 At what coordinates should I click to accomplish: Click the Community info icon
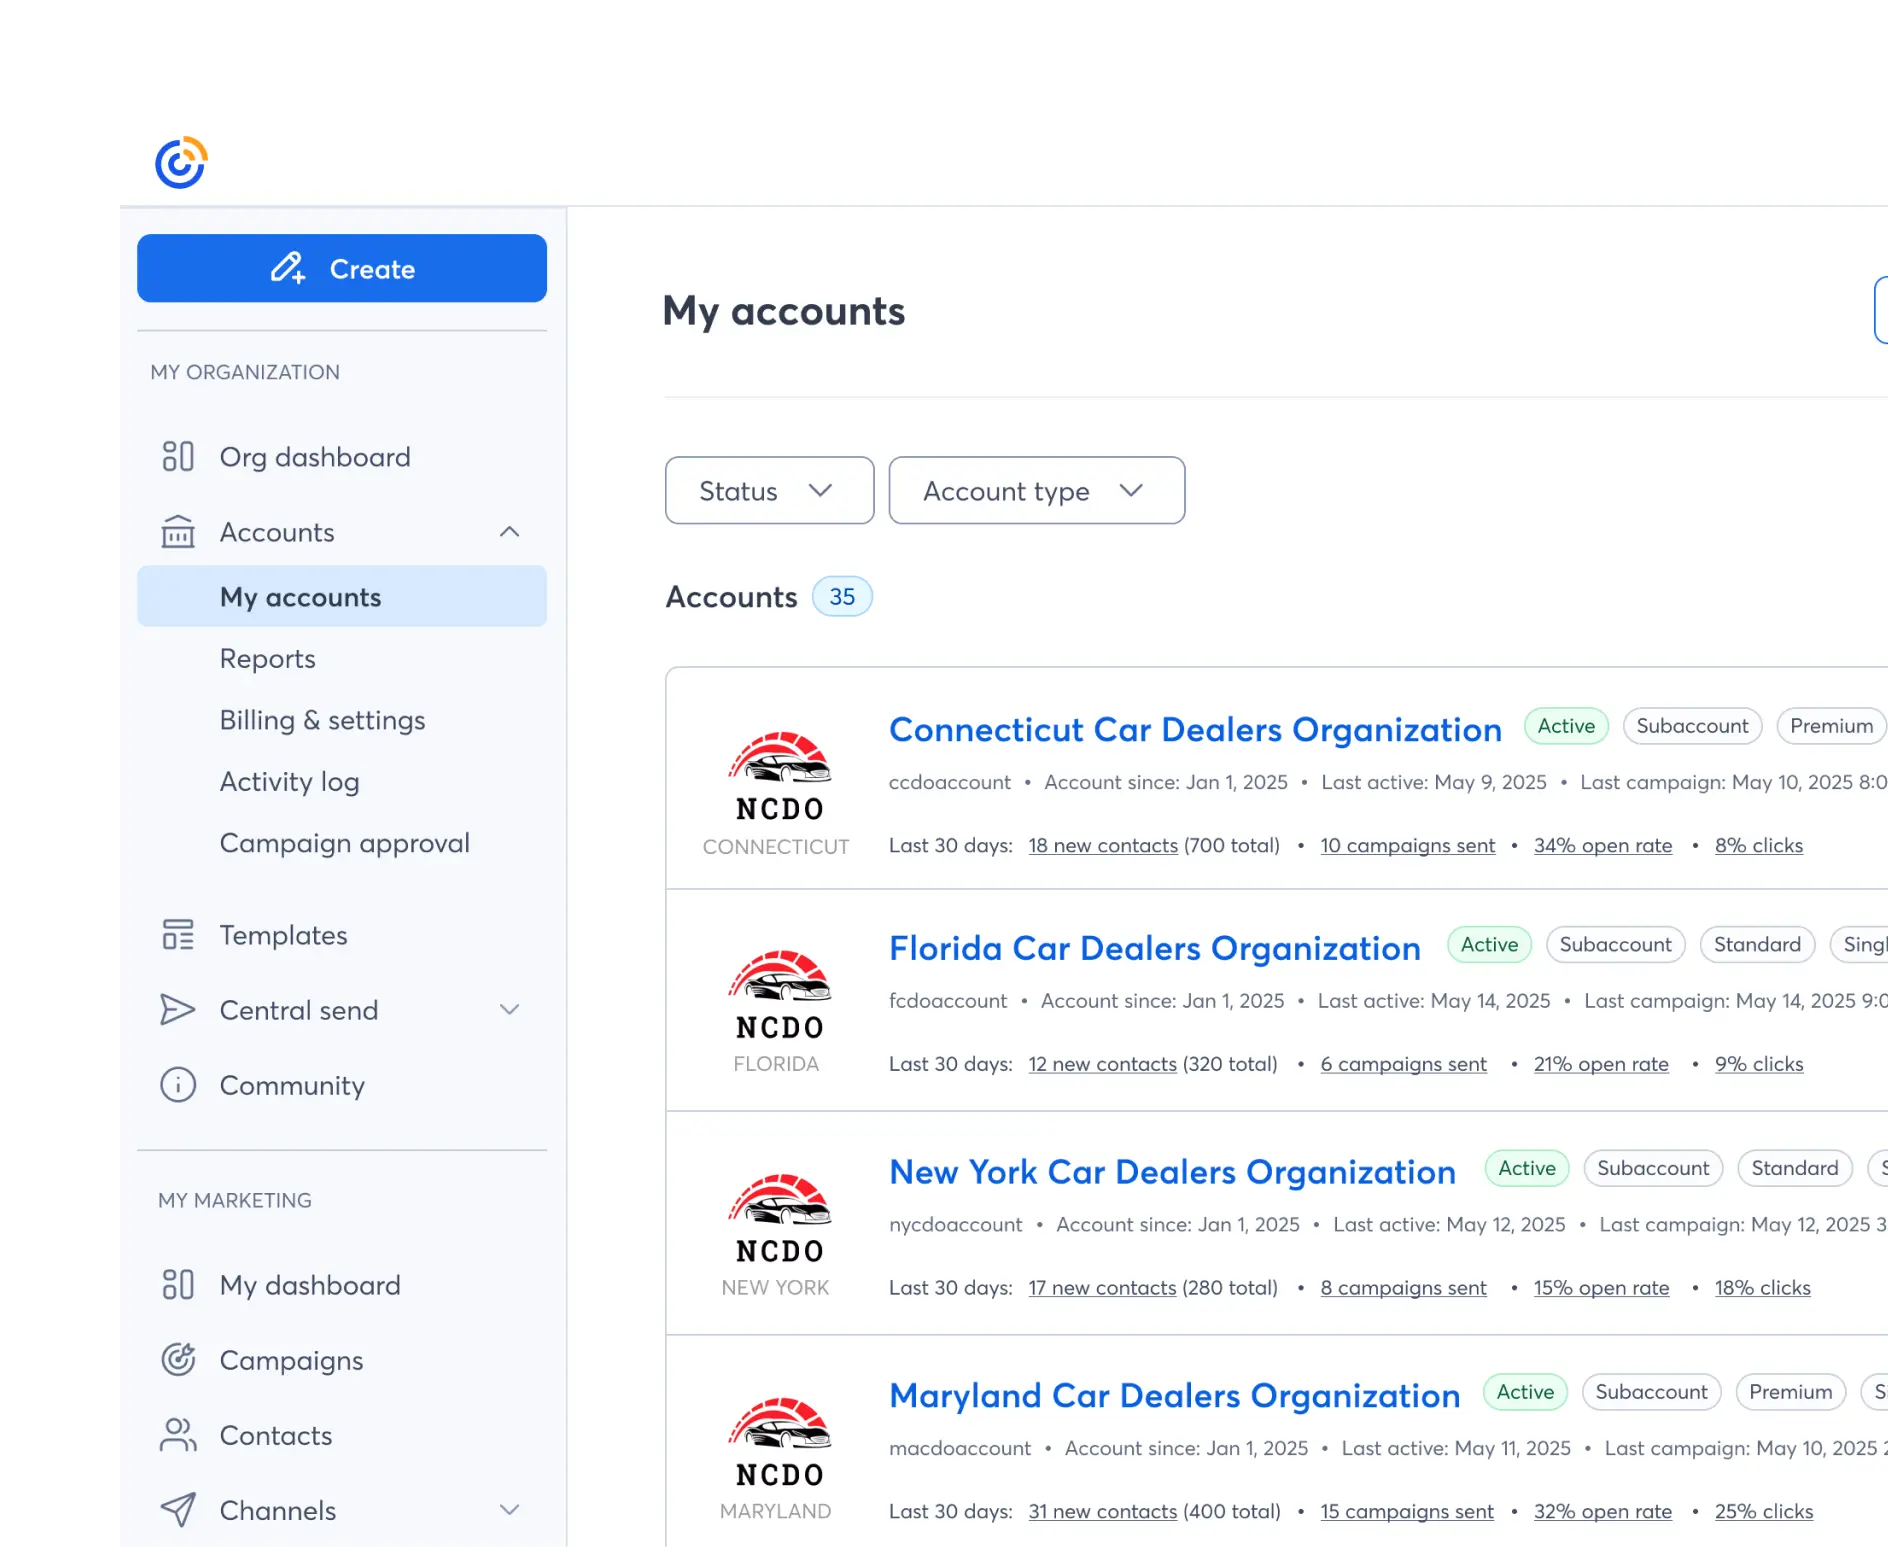(x=178, y=1085)
